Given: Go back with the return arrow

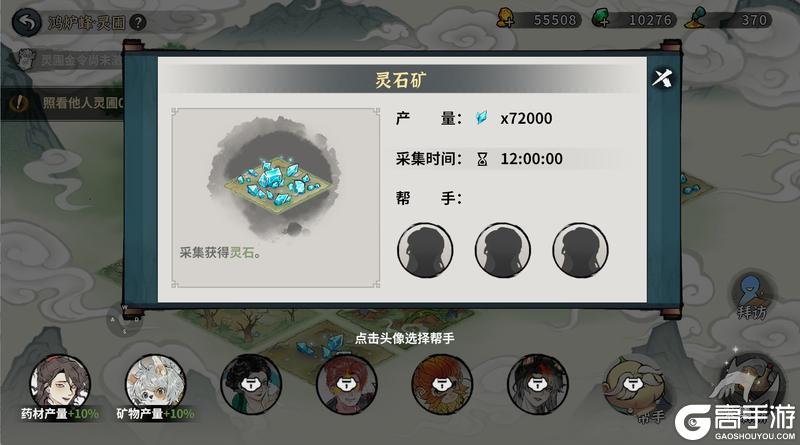Looking at the screenshot, I should tap(26, 22).
